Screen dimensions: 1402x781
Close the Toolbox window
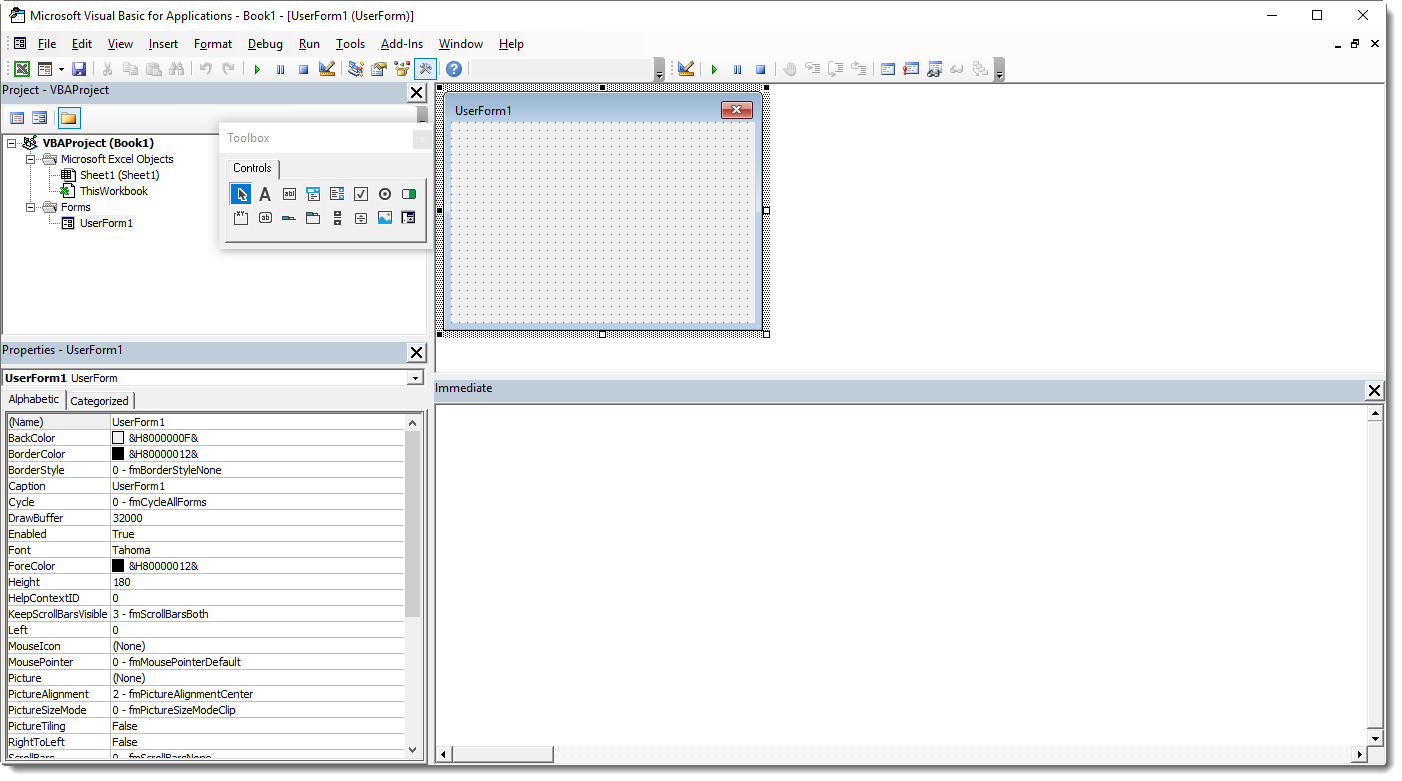tap(421, 139)
